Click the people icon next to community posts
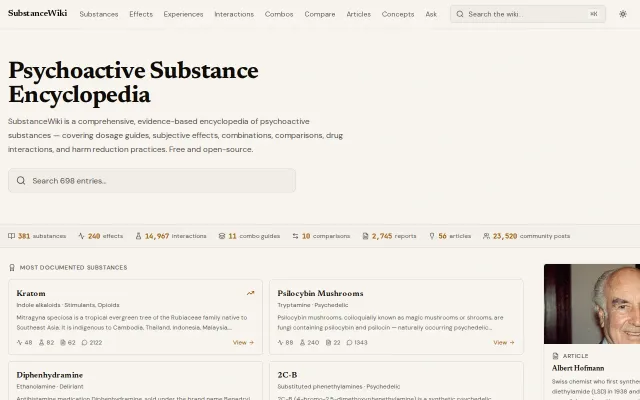 [x=486, y=236]
